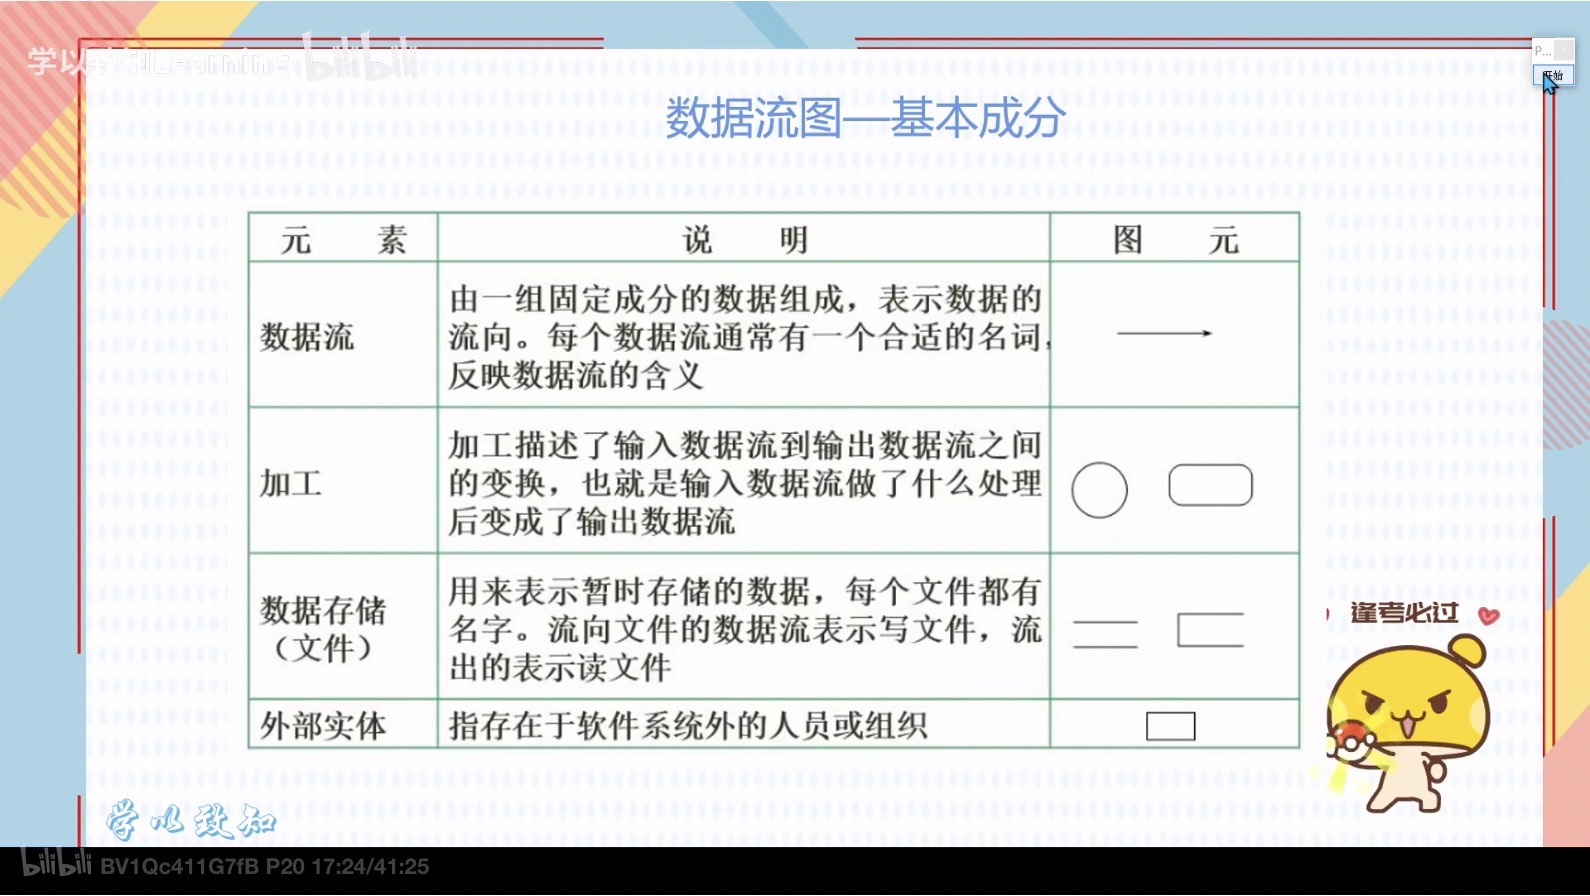Click the open-ended rectangle data store symbol
Image resolution: width=1590 pixels, height=896 pixels.
point(1210,630)
